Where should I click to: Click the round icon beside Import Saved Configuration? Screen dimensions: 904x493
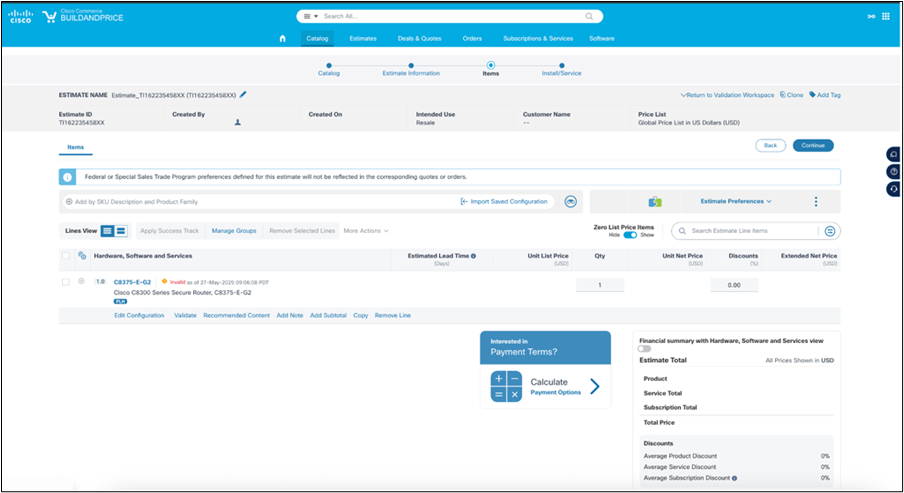pos(570,201)
